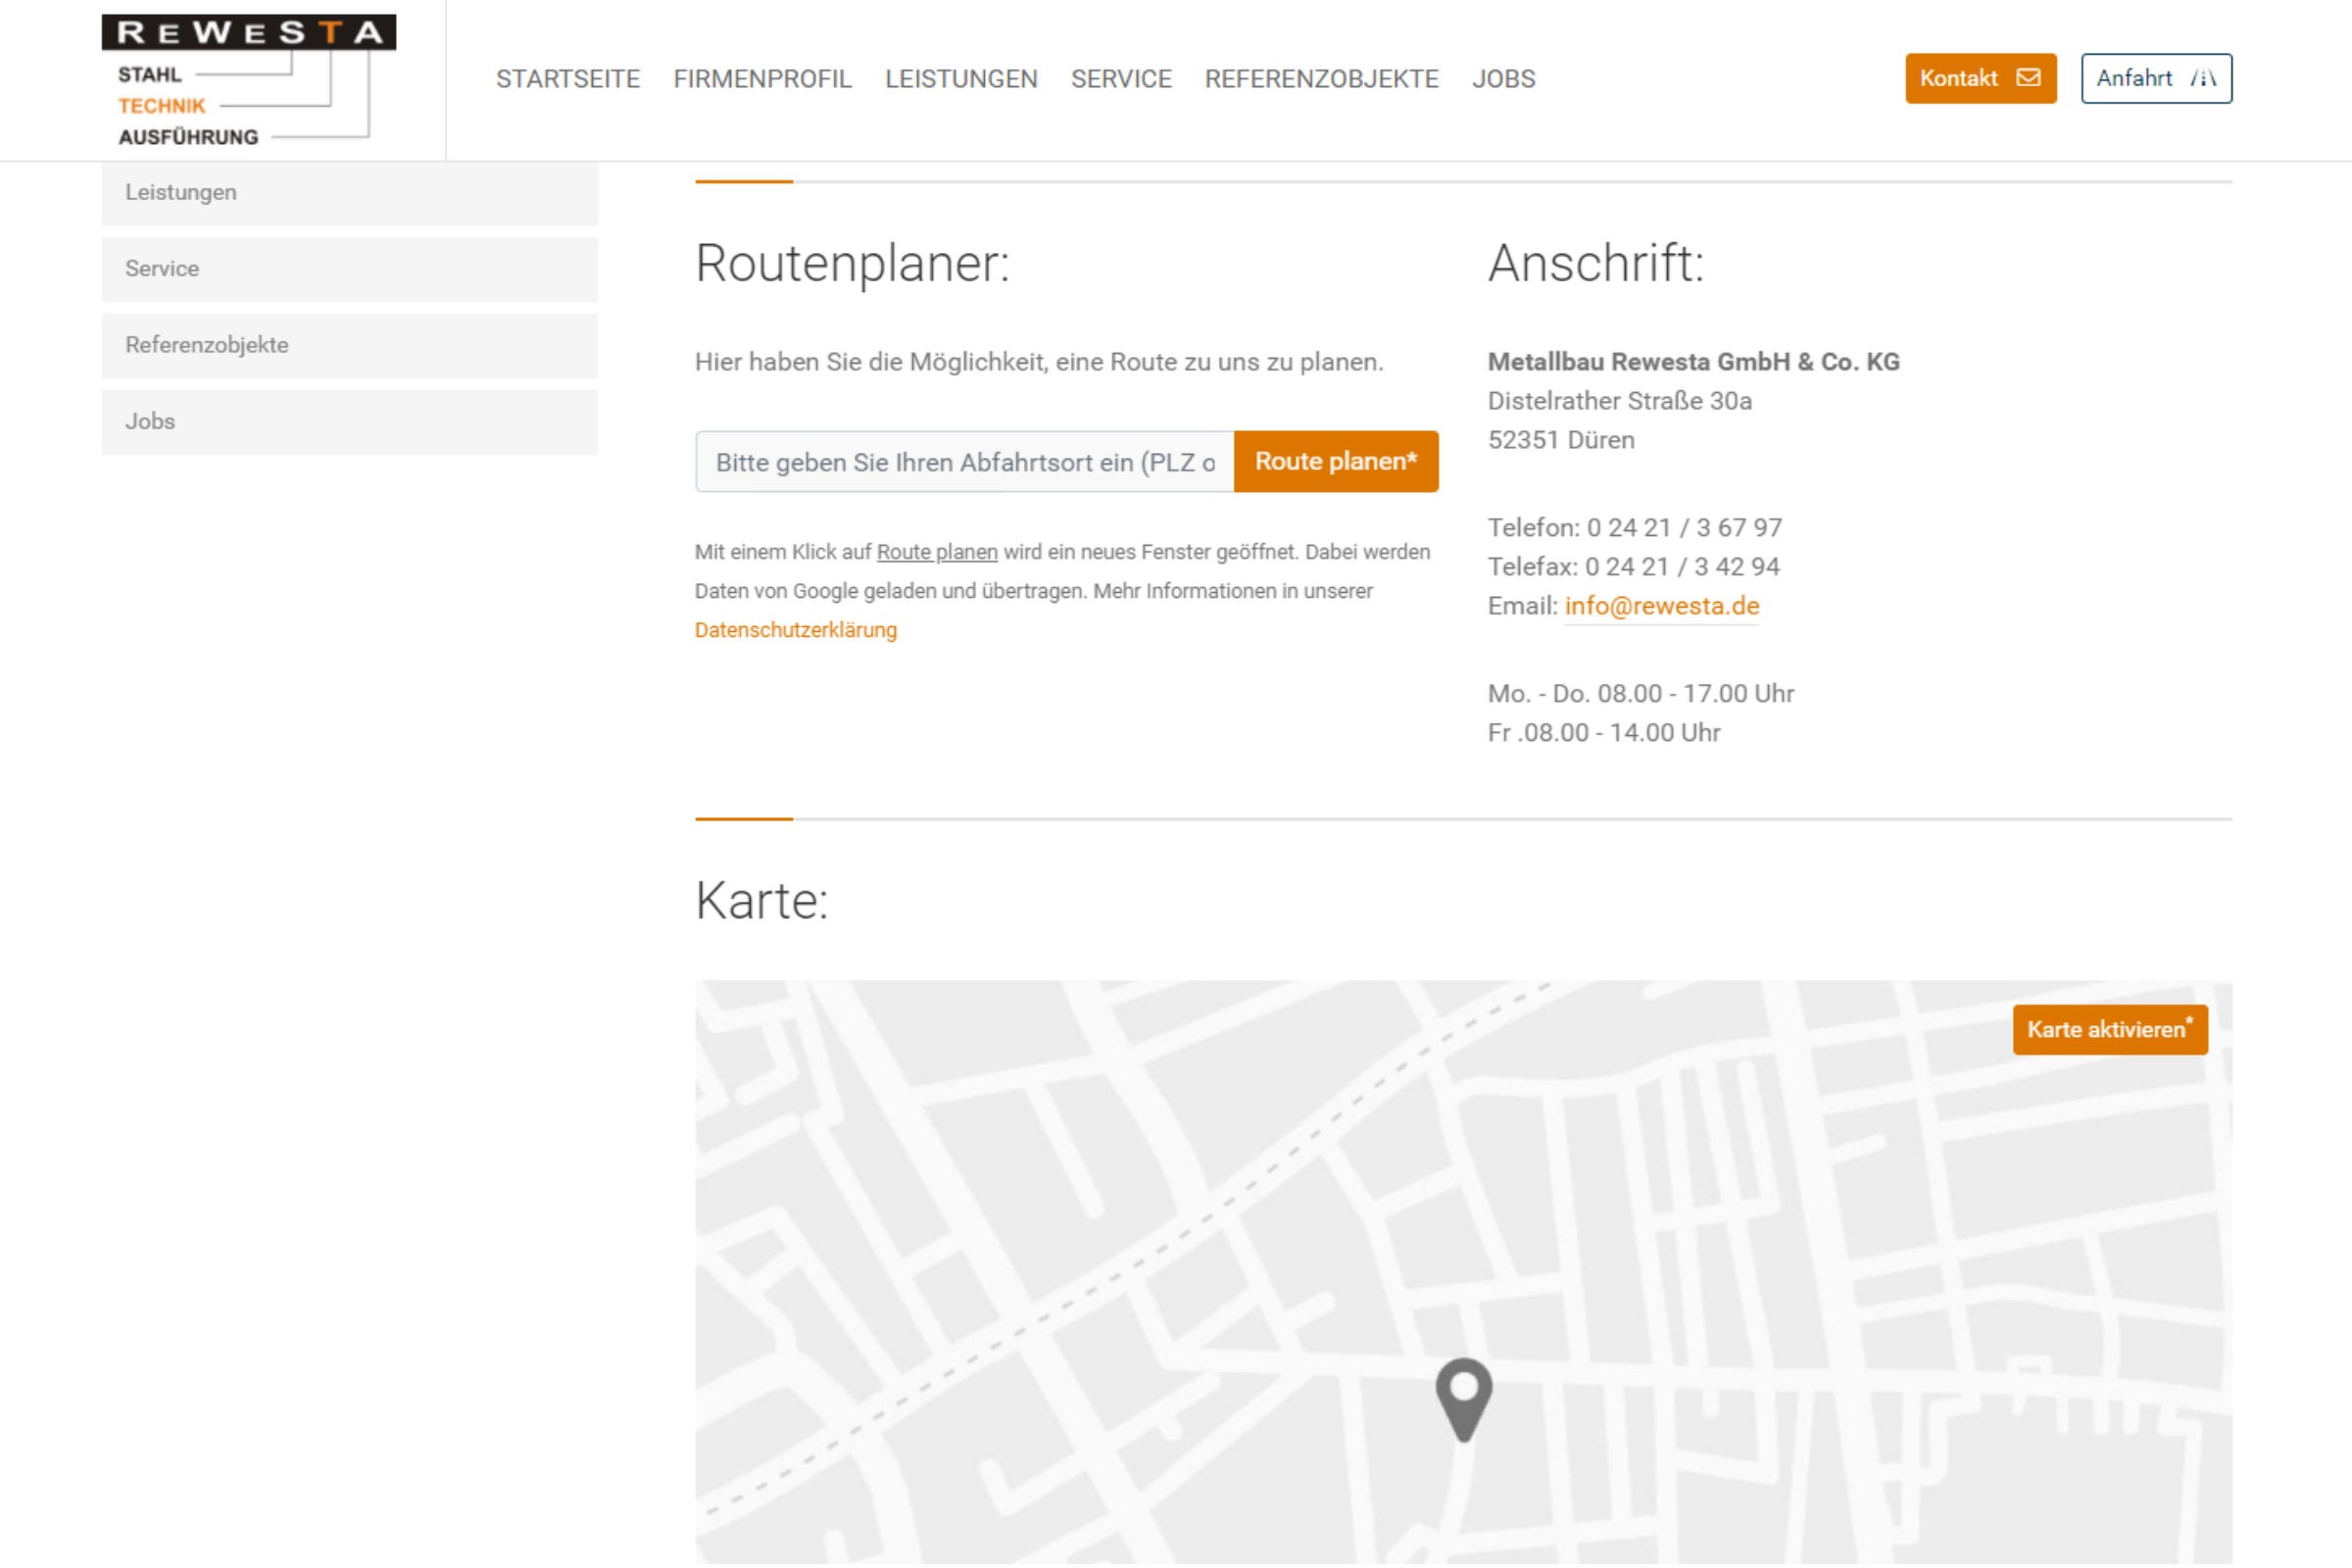
Task: Select Leistungen in the sidebar
Action: coord(349,192)
